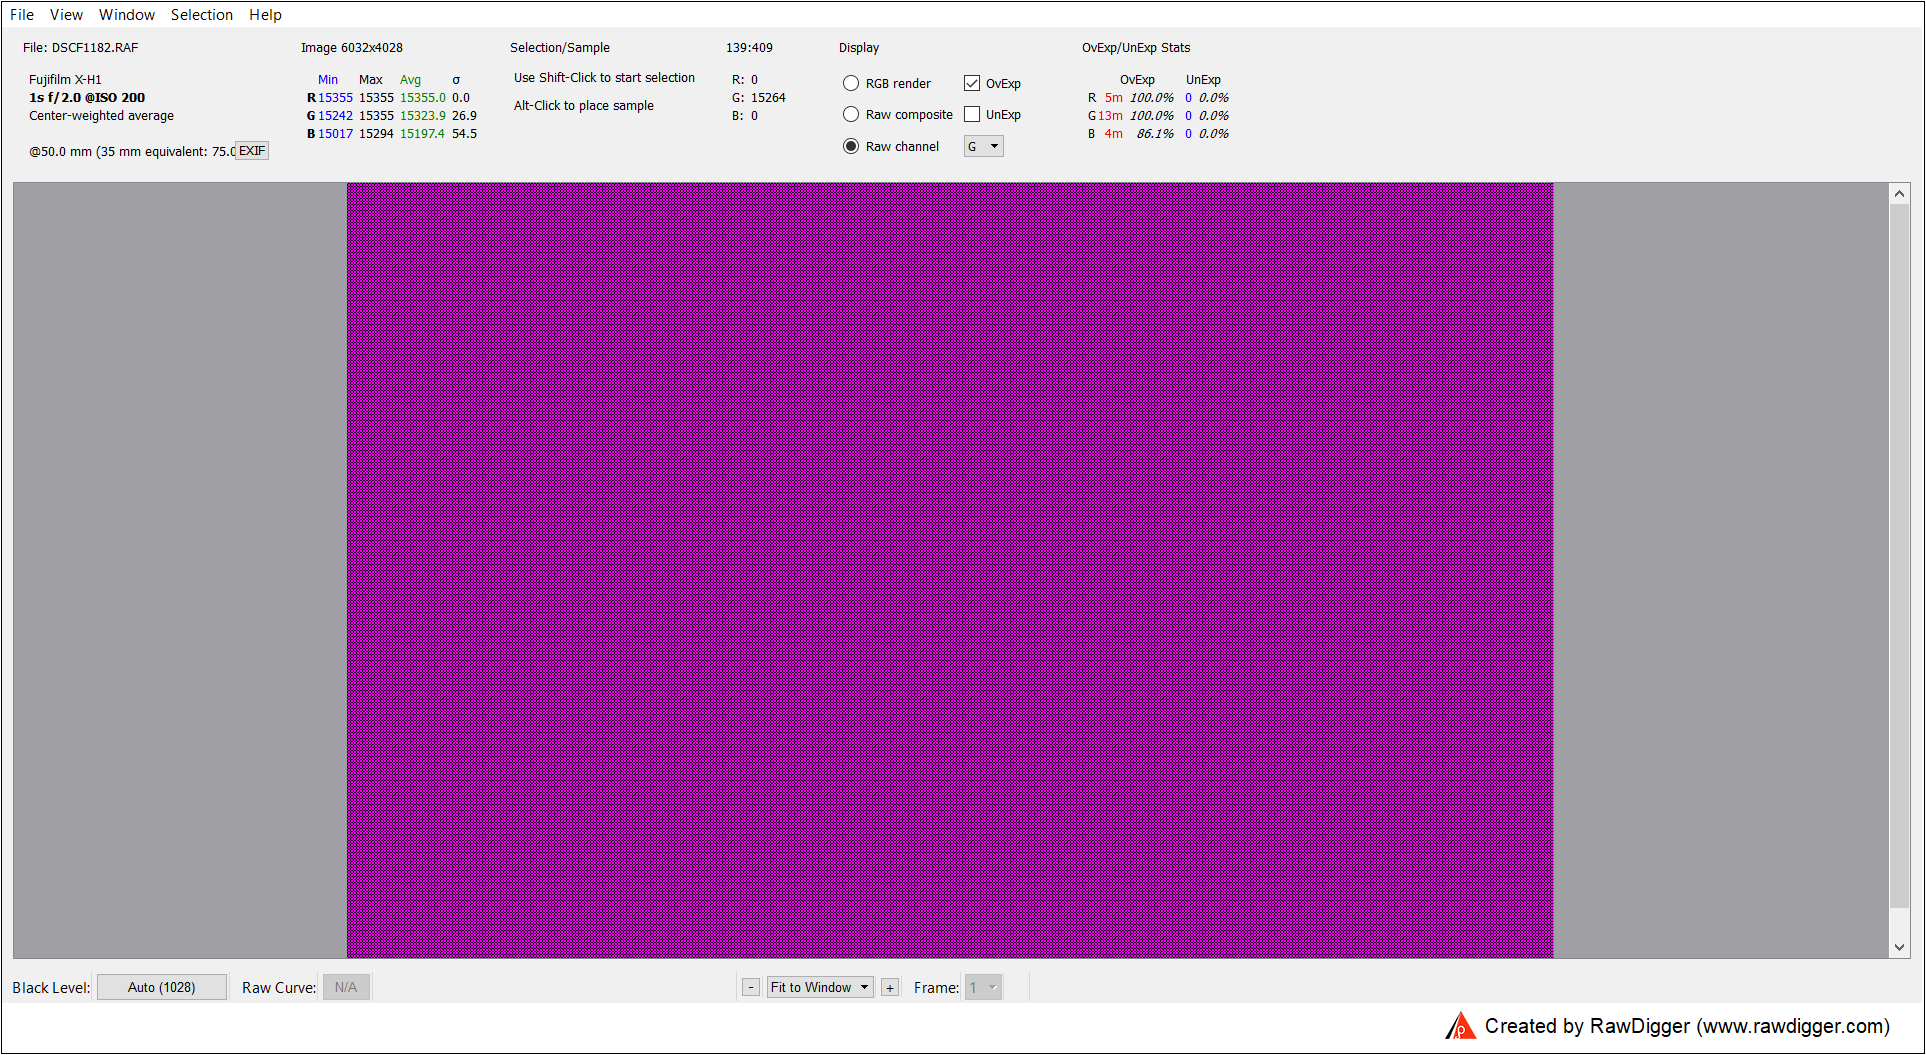This screenshot has width=1926, height=1055.
Task: Click the B channel sigma value 54.5
Action: [x=464, y=134]
